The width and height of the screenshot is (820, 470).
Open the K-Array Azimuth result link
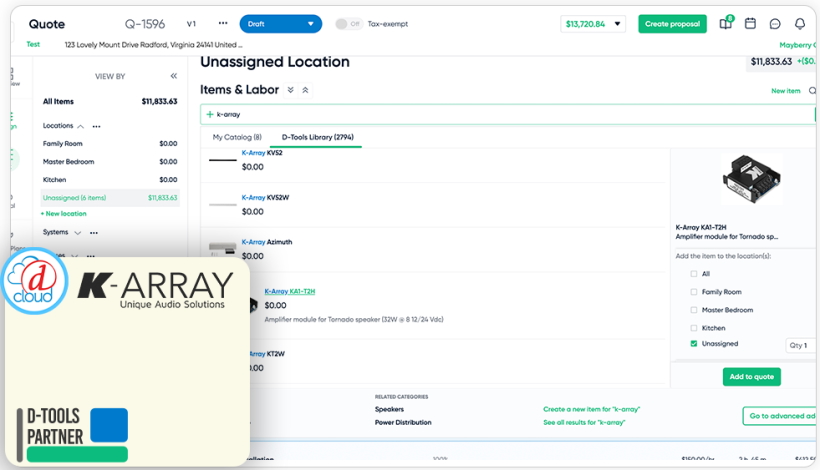pyautogui.click(x=267, y=242)
